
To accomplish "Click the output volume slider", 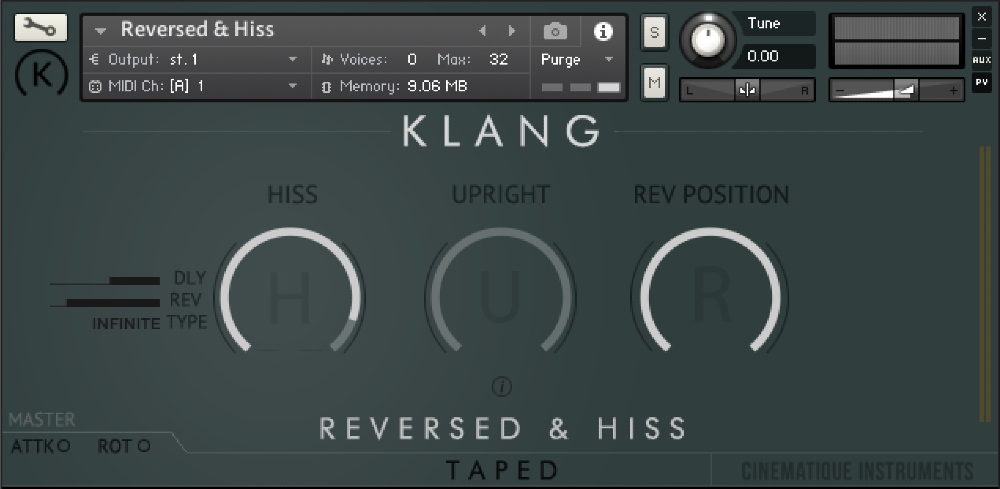I will pos(896,91).
